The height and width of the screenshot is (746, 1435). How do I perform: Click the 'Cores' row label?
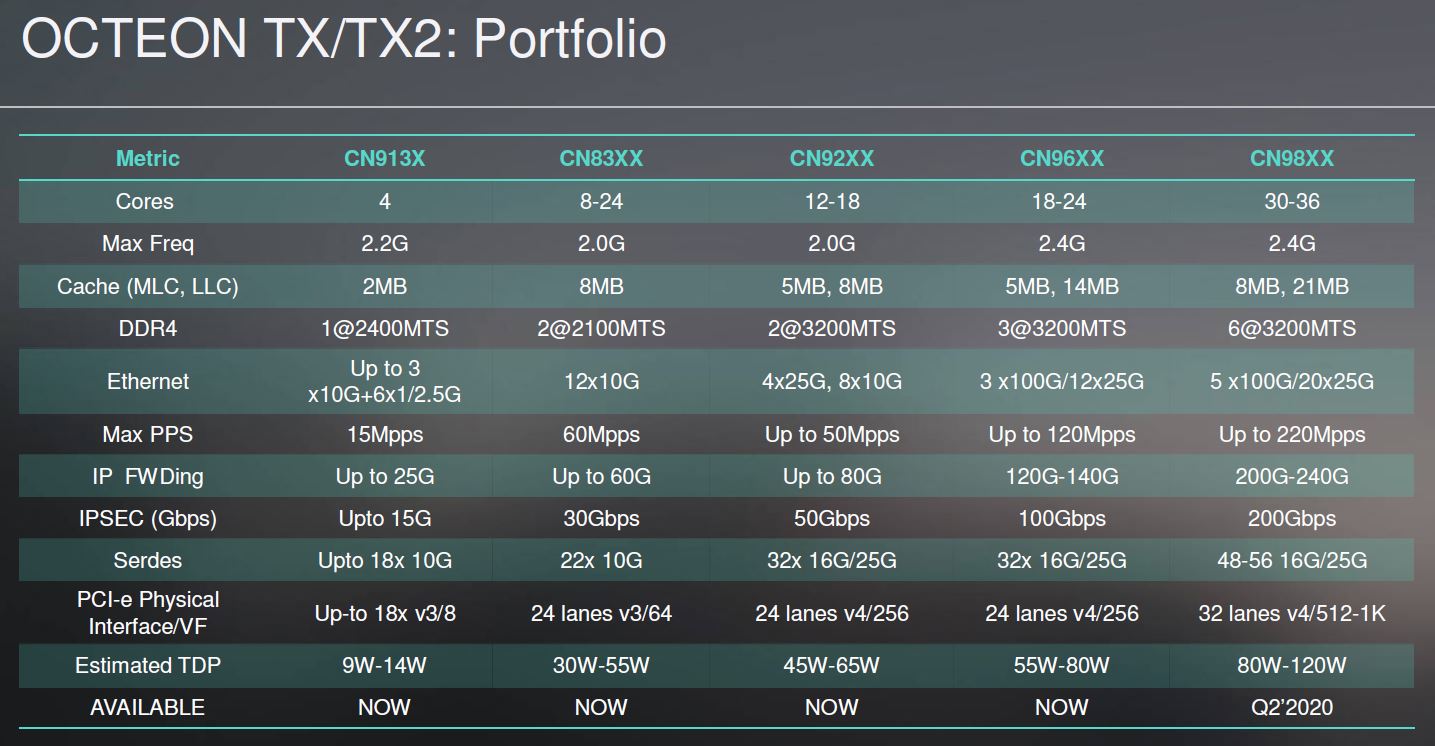click(x=145, y=201)
